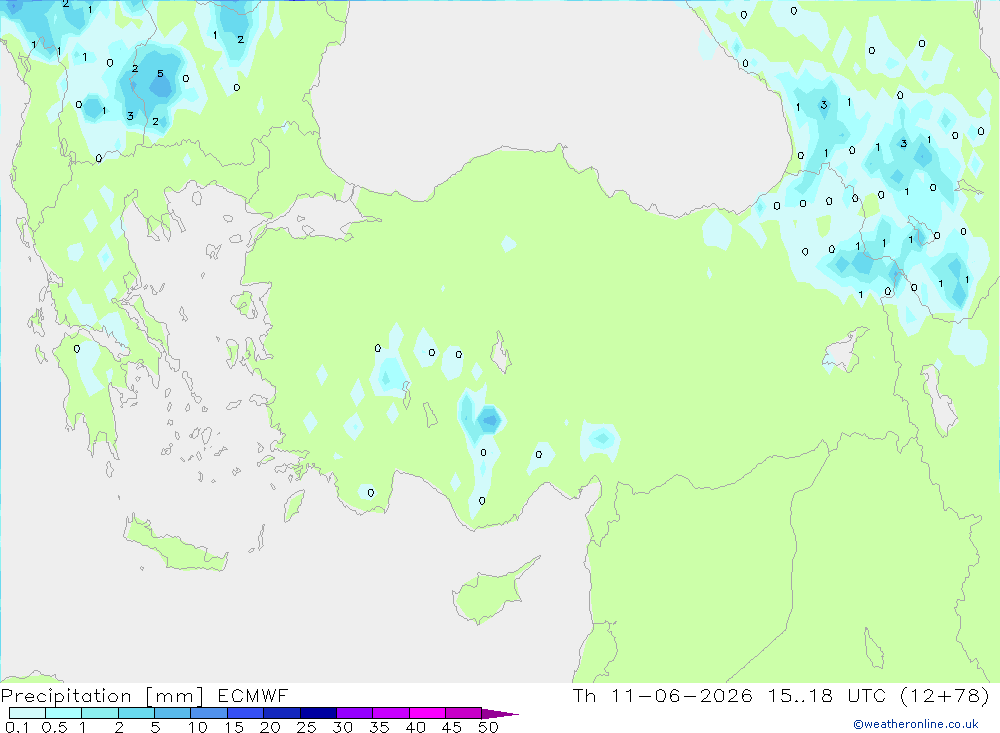Pick the 0.1–0.5 mm legend swatch
The image size is (1000, 733).
coord(27,713)
